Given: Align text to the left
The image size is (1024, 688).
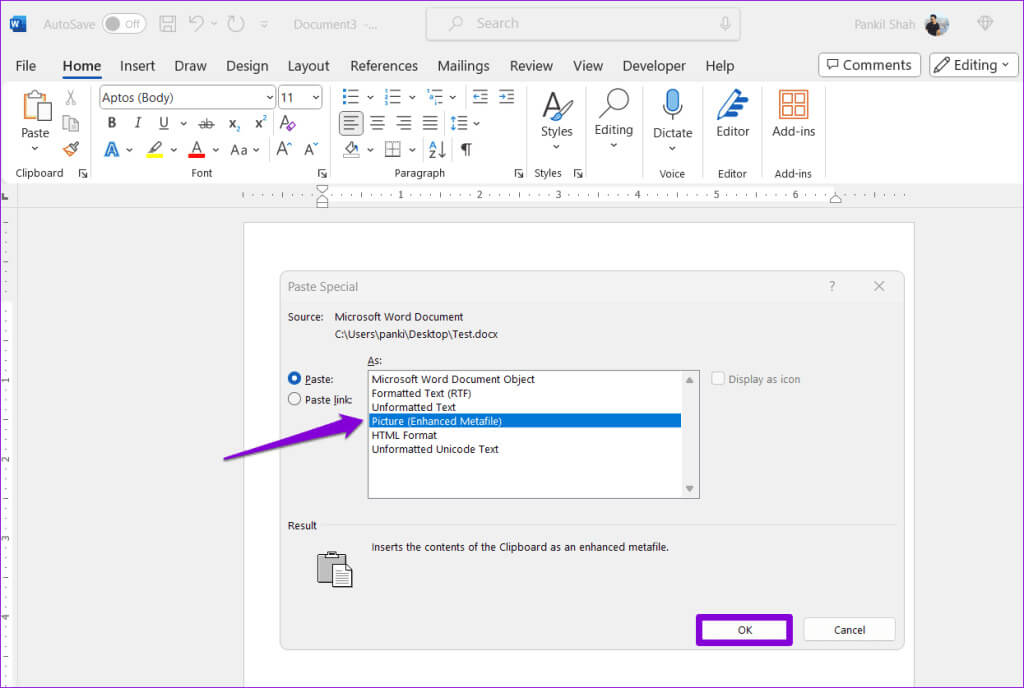Looking at the screenshot, I should [351, 123].
